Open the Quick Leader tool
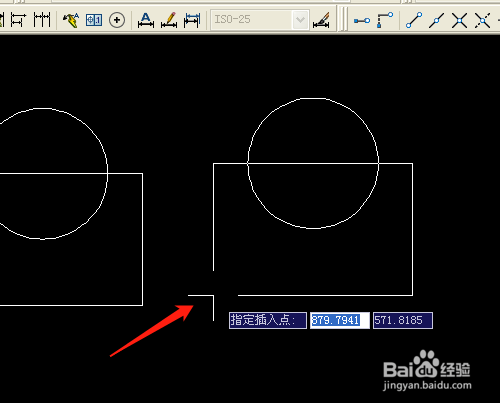The image size is (500, 403). [x=71, y=20]
